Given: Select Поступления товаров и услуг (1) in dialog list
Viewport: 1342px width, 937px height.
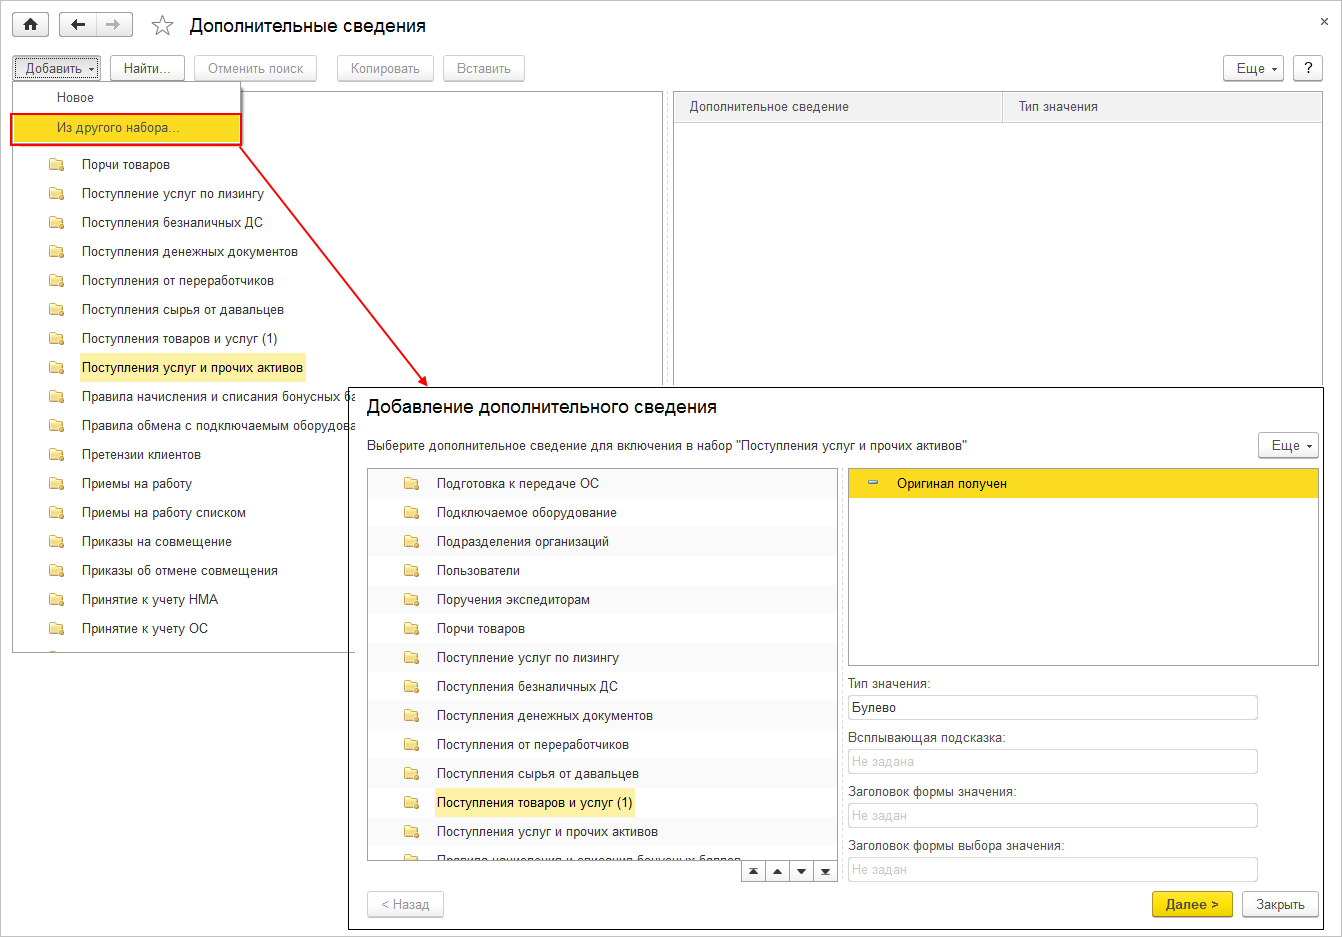Looking at the screenshot, I should point(535,802).
